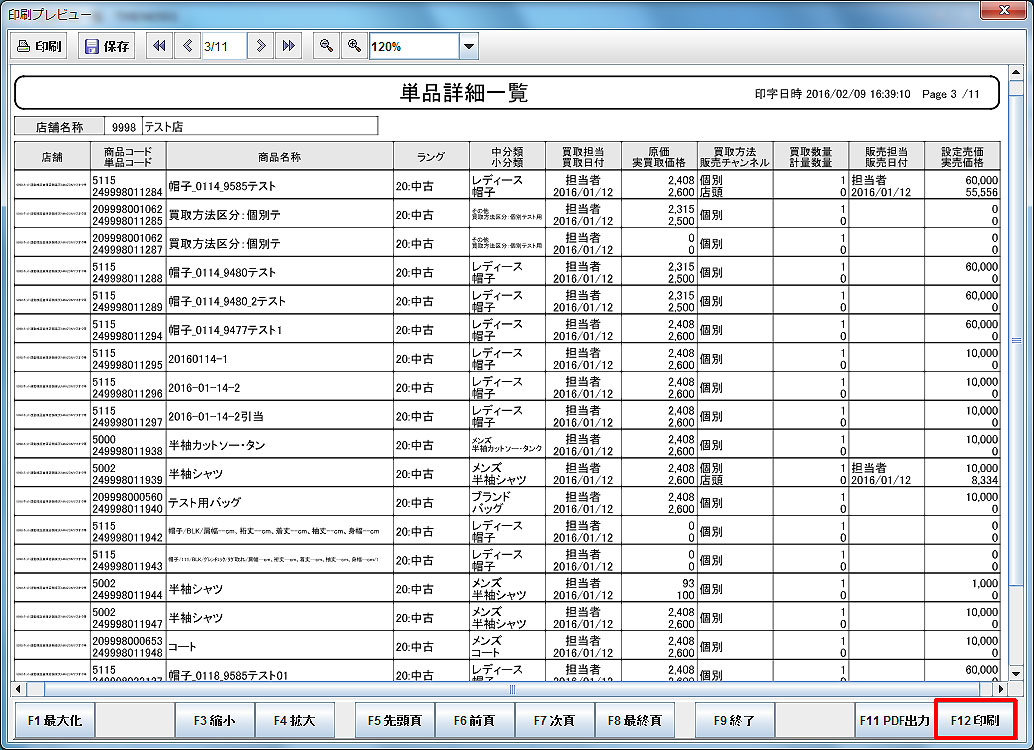
Task: Click the vertical scrollbar down arrow
Action: tap(1017, 672)
